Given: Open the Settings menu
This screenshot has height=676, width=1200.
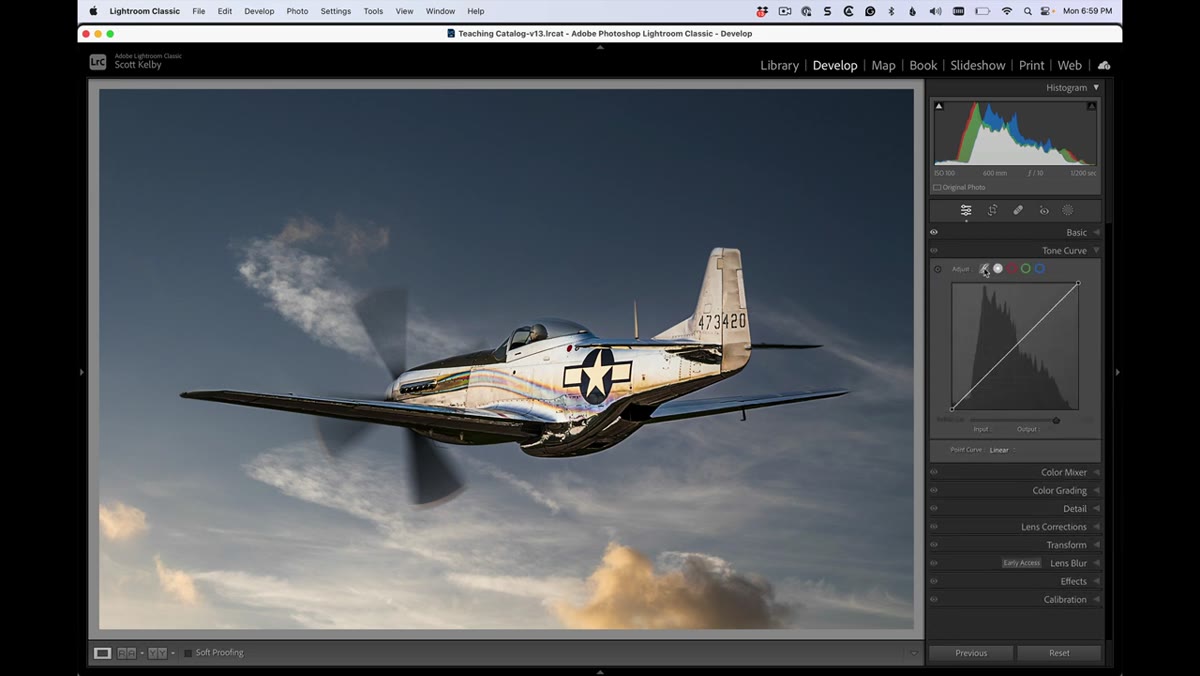Looking at the screenshot, I should click(x=336, y=11).
